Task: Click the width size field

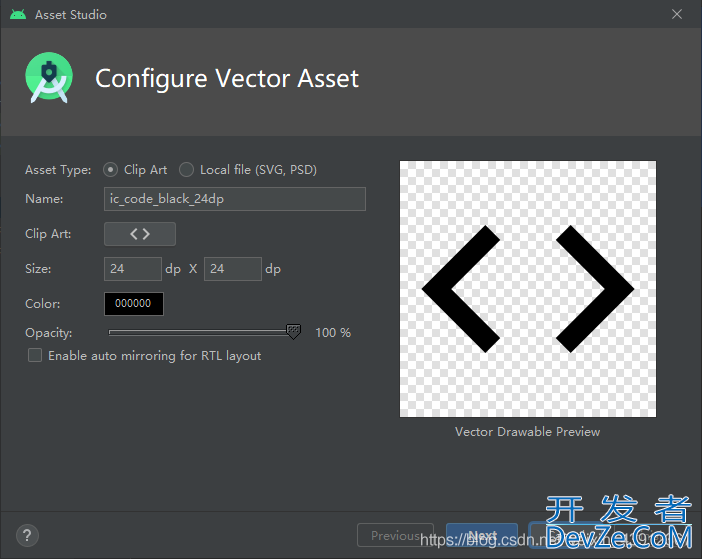Action: tap(133, 269)
